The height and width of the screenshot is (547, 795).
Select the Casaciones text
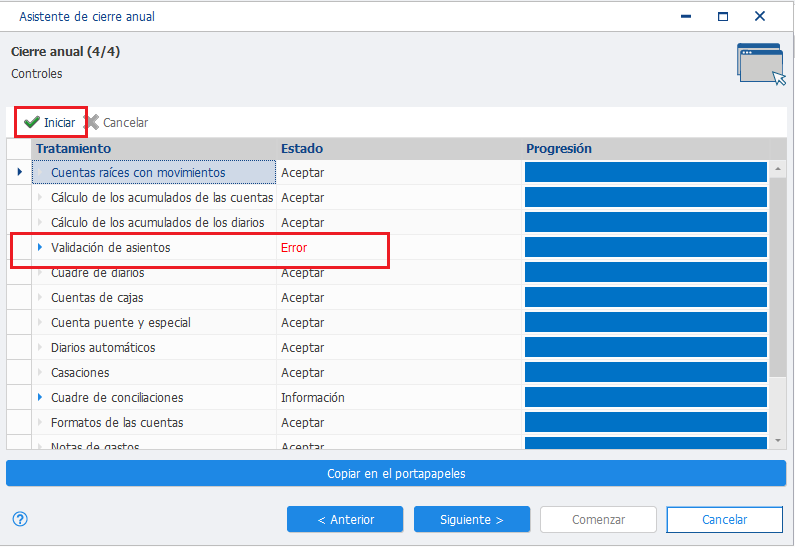tap(80, 373)
